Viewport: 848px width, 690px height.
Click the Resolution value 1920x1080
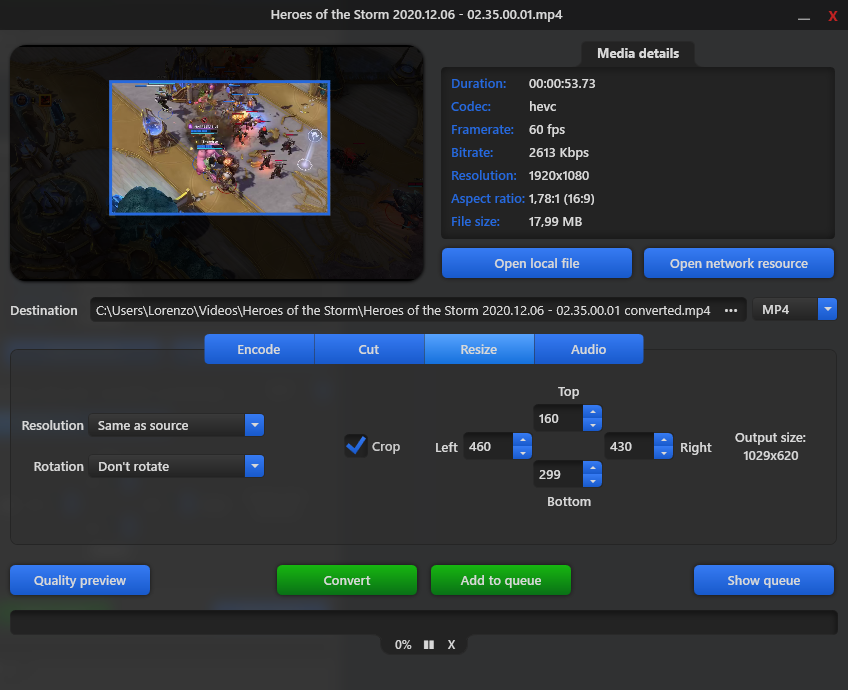(x=559, y=176)
